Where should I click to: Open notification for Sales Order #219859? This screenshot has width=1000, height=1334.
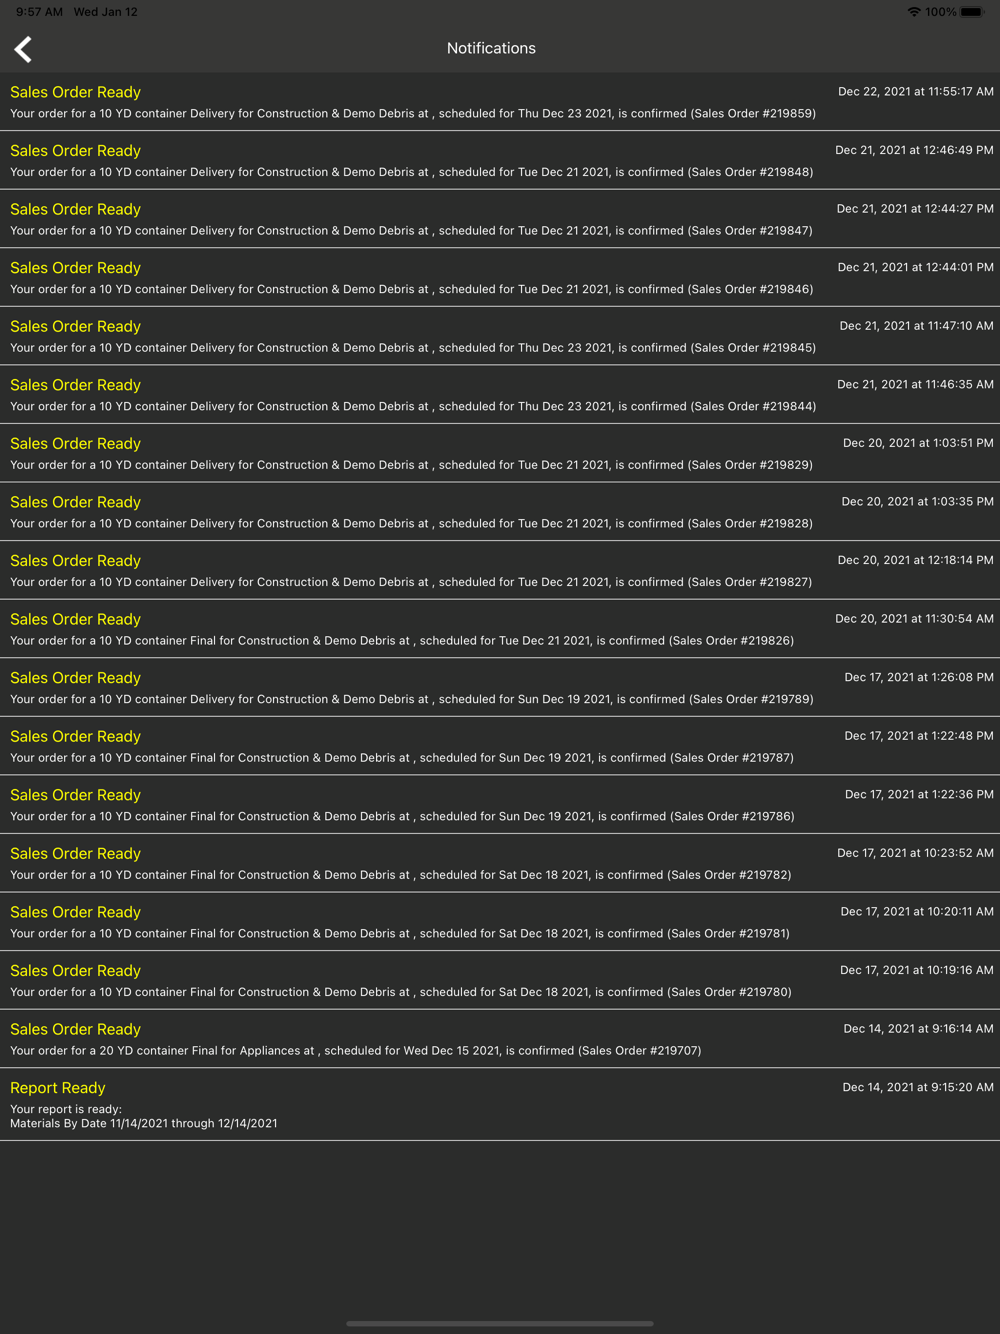(500, 101)
